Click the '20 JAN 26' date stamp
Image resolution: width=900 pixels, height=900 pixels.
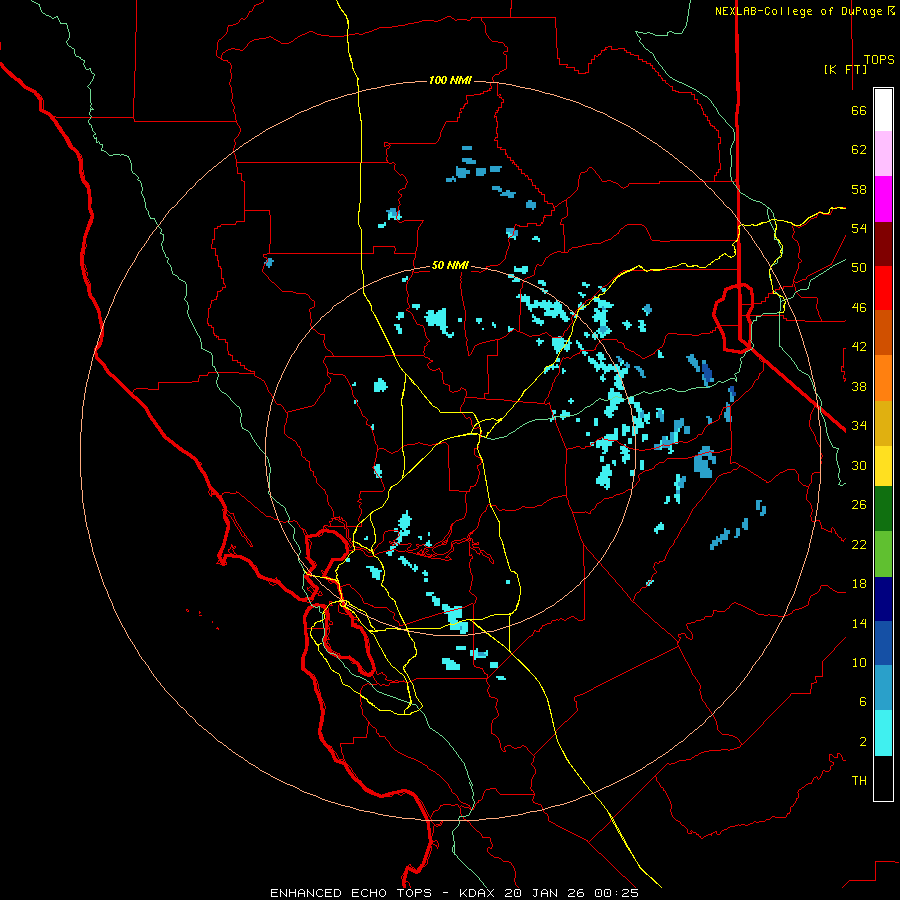[545, 893]
